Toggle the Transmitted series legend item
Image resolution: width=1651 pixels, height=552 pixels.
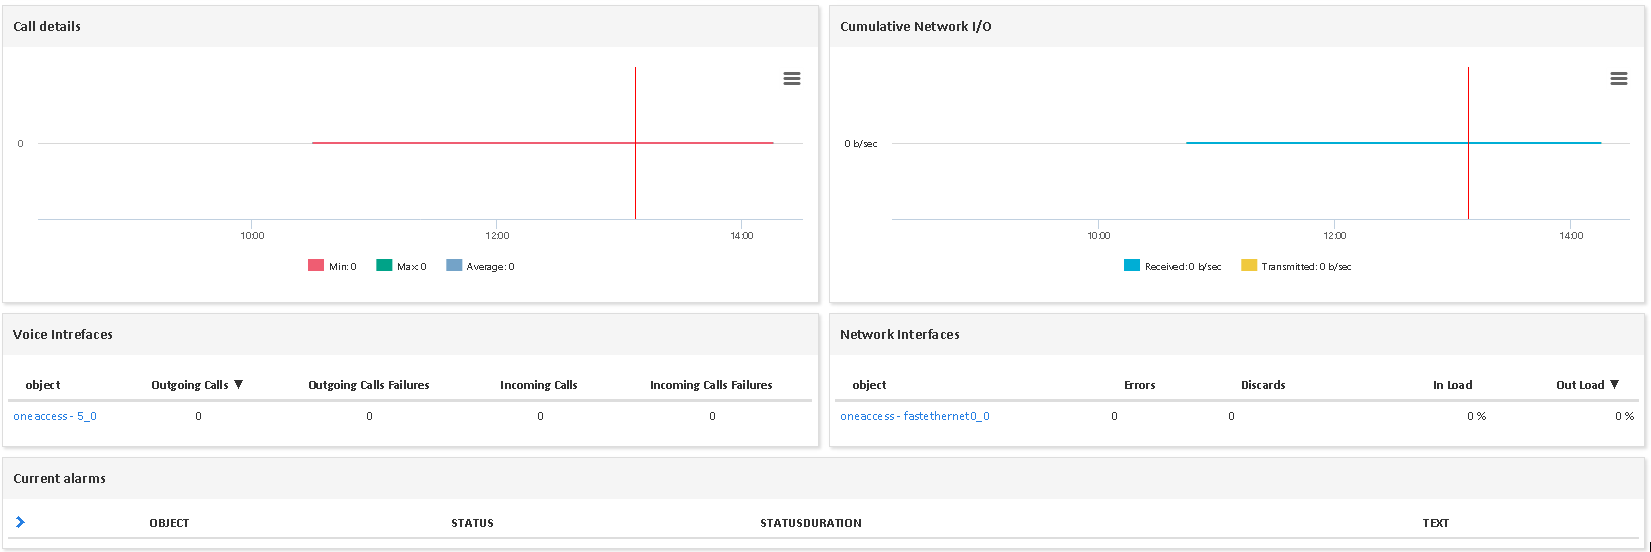(1296, 266)
